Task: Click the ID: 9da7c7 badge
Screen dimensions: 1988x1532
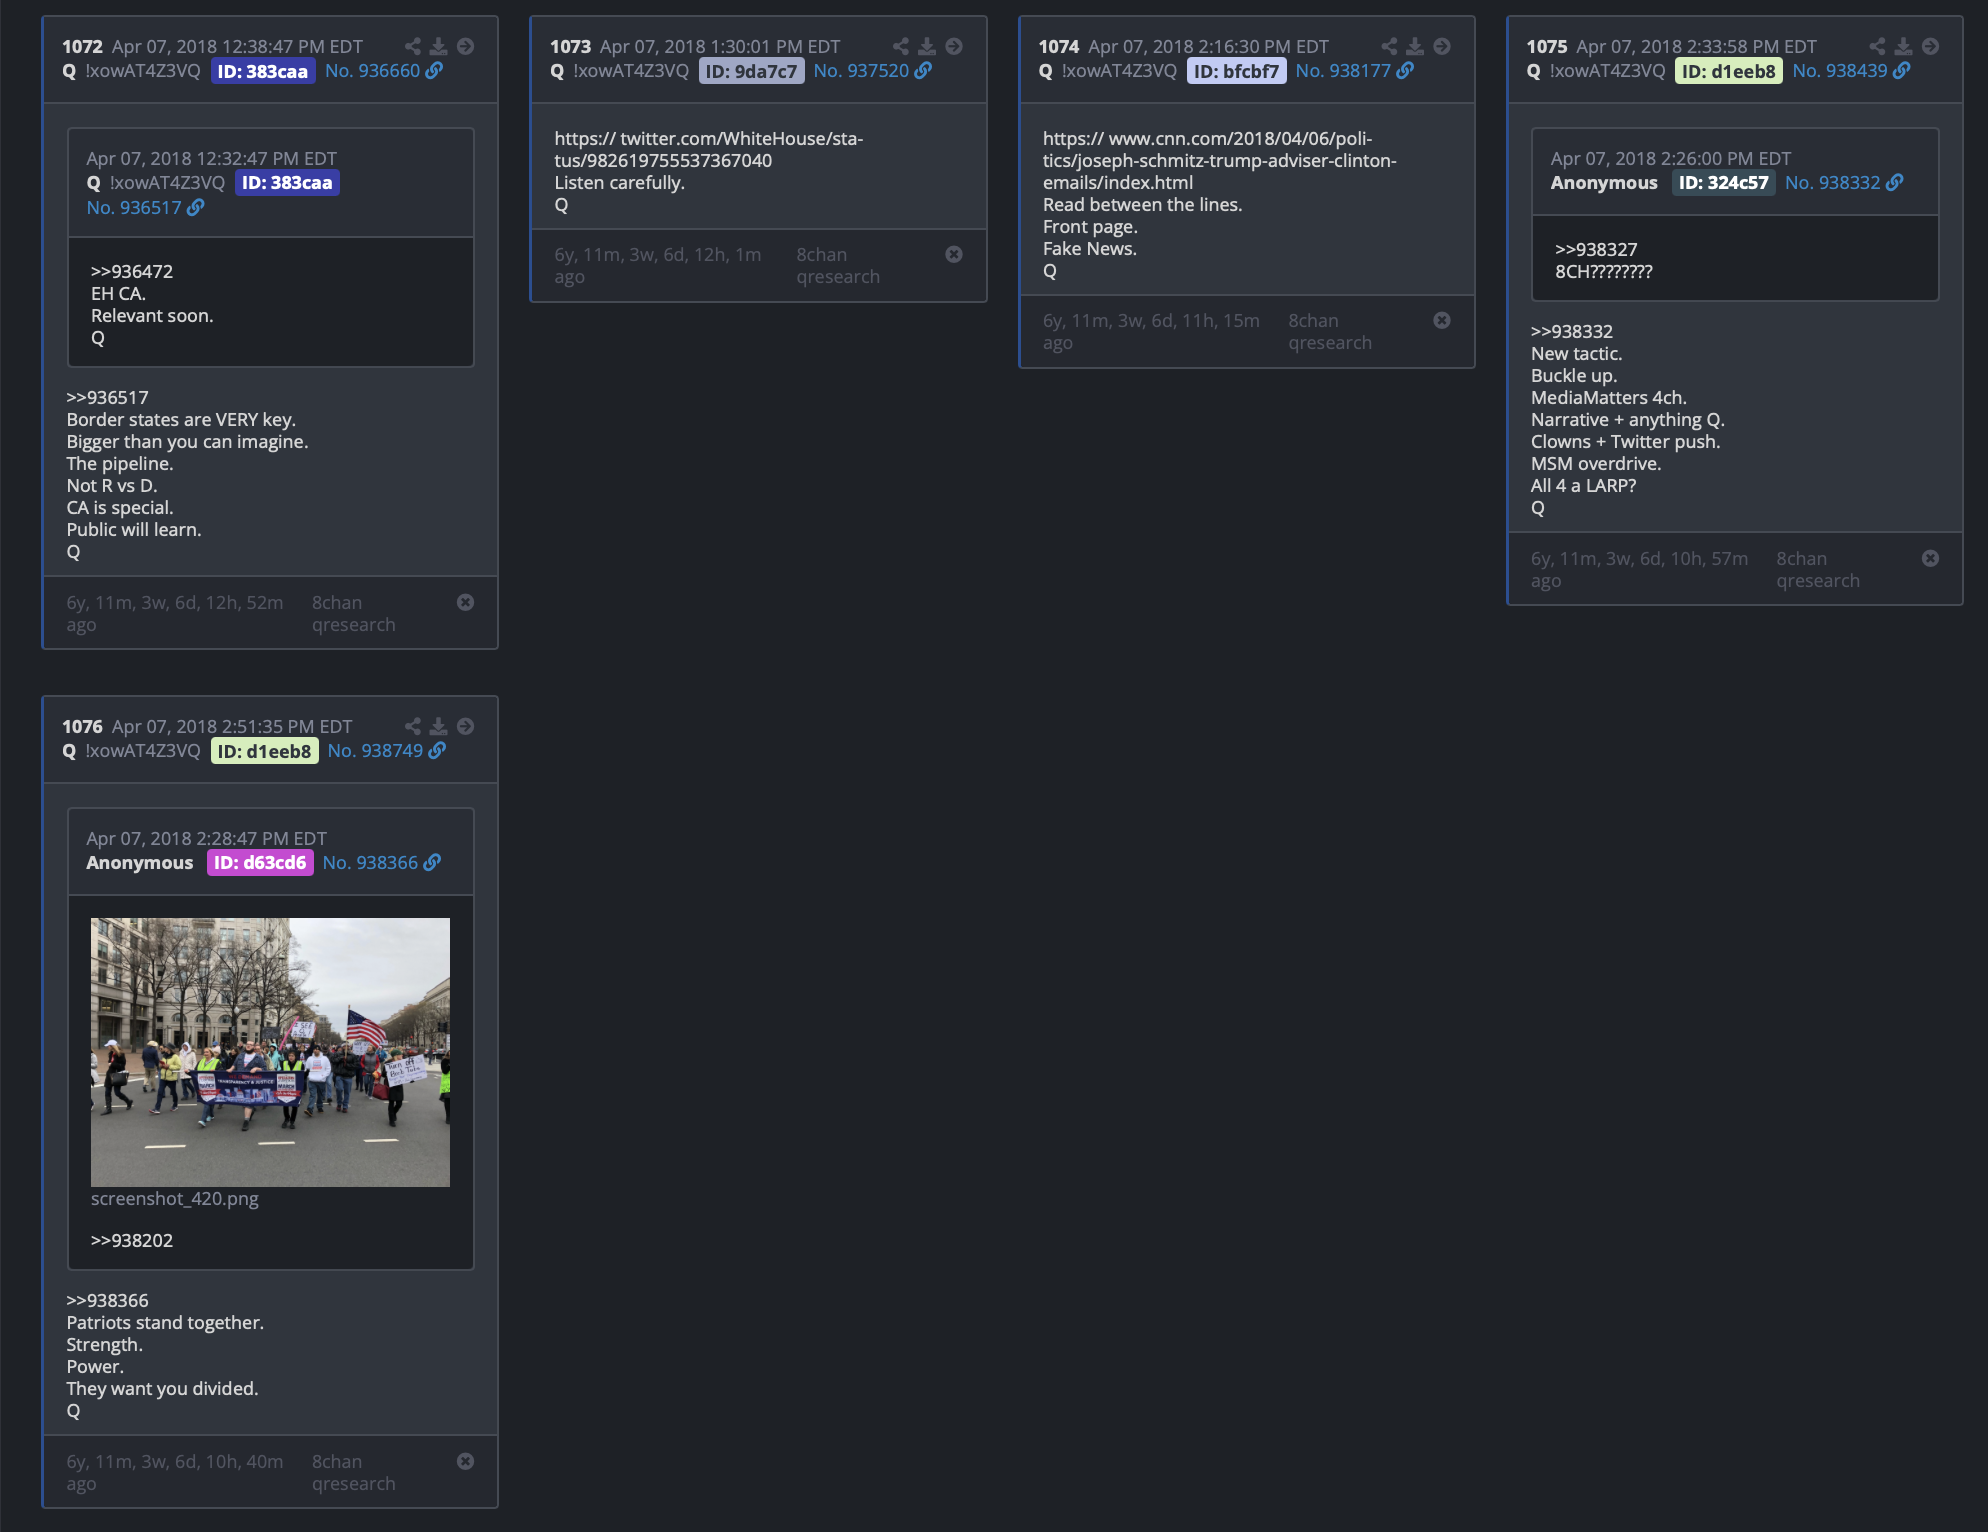Action: (751, 71)
